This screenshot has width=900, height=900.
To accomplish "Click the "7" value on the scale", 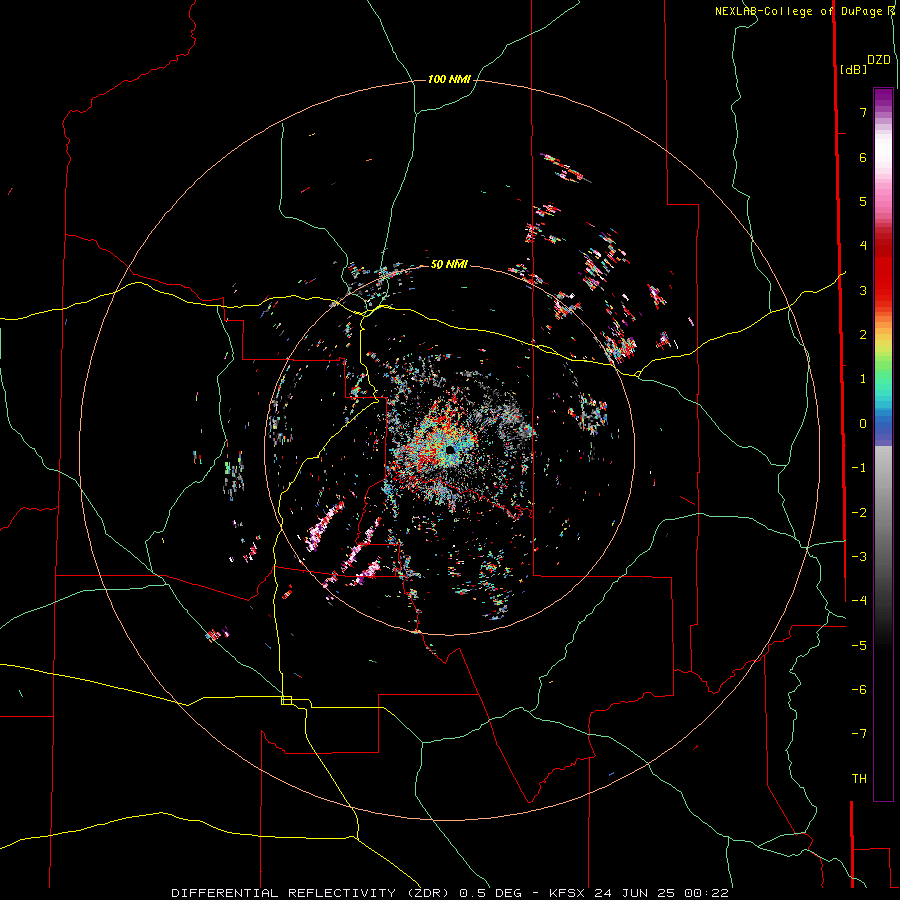I will coord(863,112).
